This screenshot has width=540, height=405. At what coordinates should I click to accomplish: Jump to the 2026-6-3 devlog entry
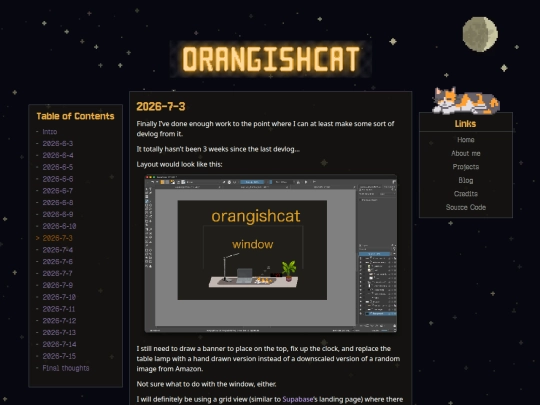click(58, 144)
